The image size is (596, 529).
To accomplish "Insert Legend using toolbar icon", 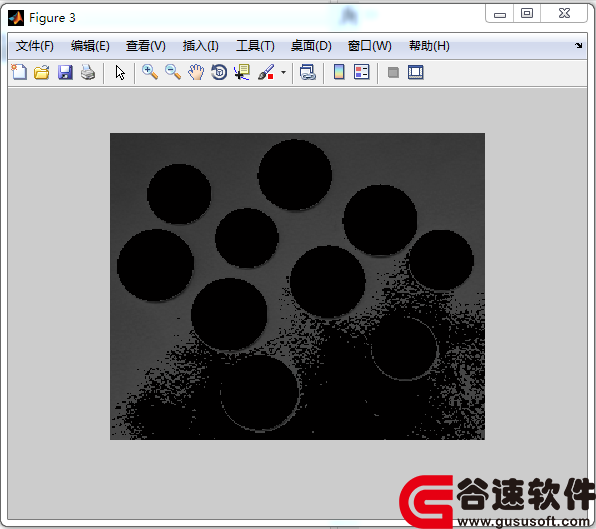I will [361, 72].
